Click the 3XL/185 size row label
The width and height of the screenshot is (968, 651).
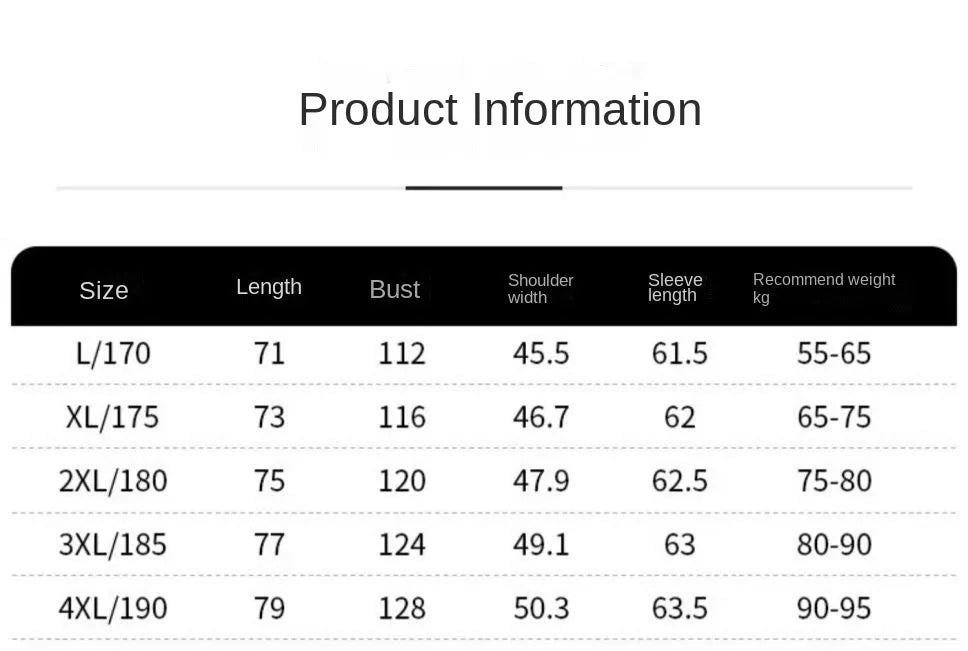pyautogui.click(x=112, y=545)
